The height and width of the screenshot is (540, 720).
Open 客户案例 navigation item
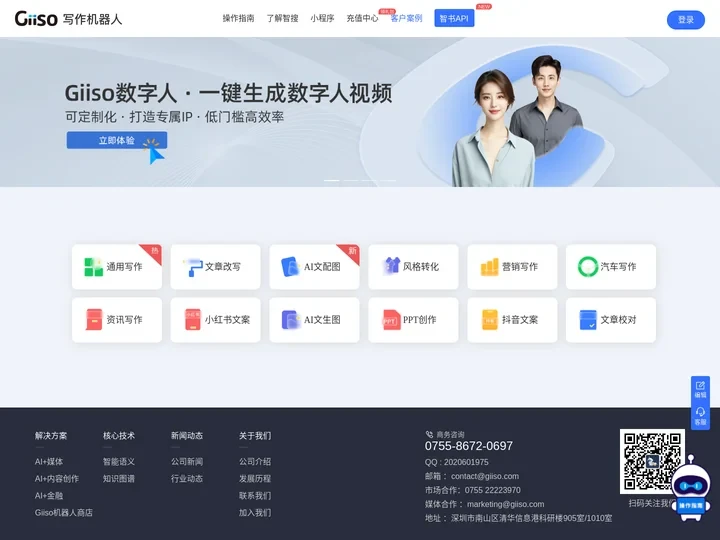point(406,18)
